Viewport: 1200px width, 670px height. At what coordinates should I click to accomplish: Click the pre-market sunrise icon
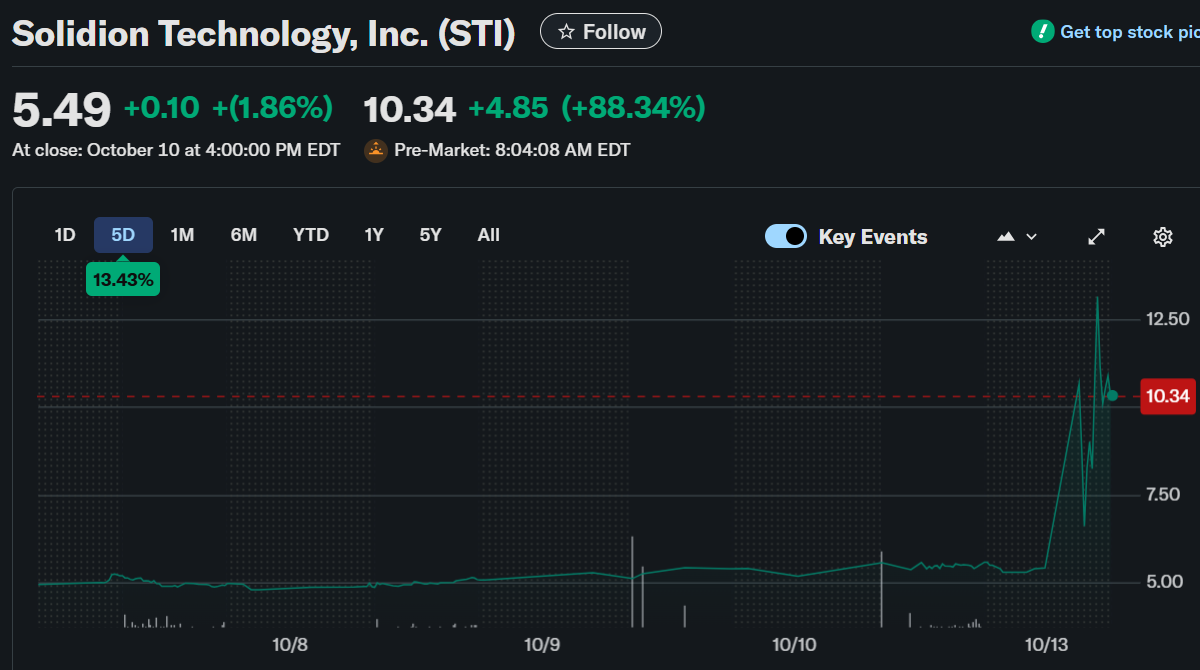pos(376,151)
